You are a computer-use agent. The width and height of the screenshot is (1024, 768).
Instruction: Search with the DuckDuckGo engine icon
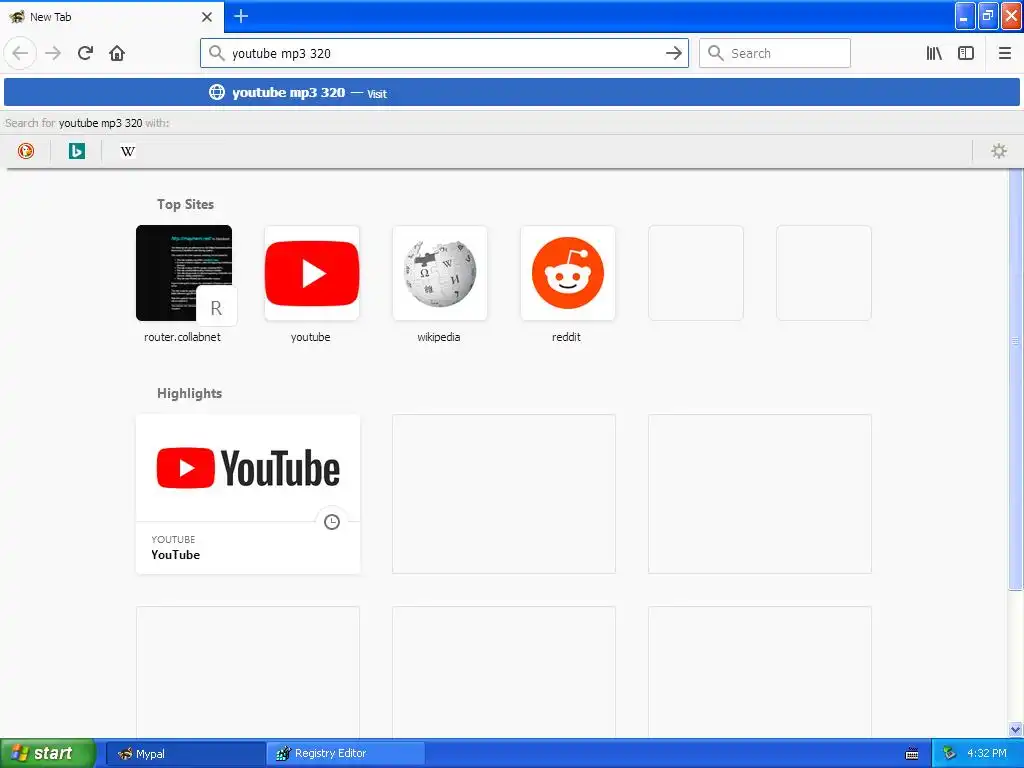pyautogui.click(x=26, y=152)
